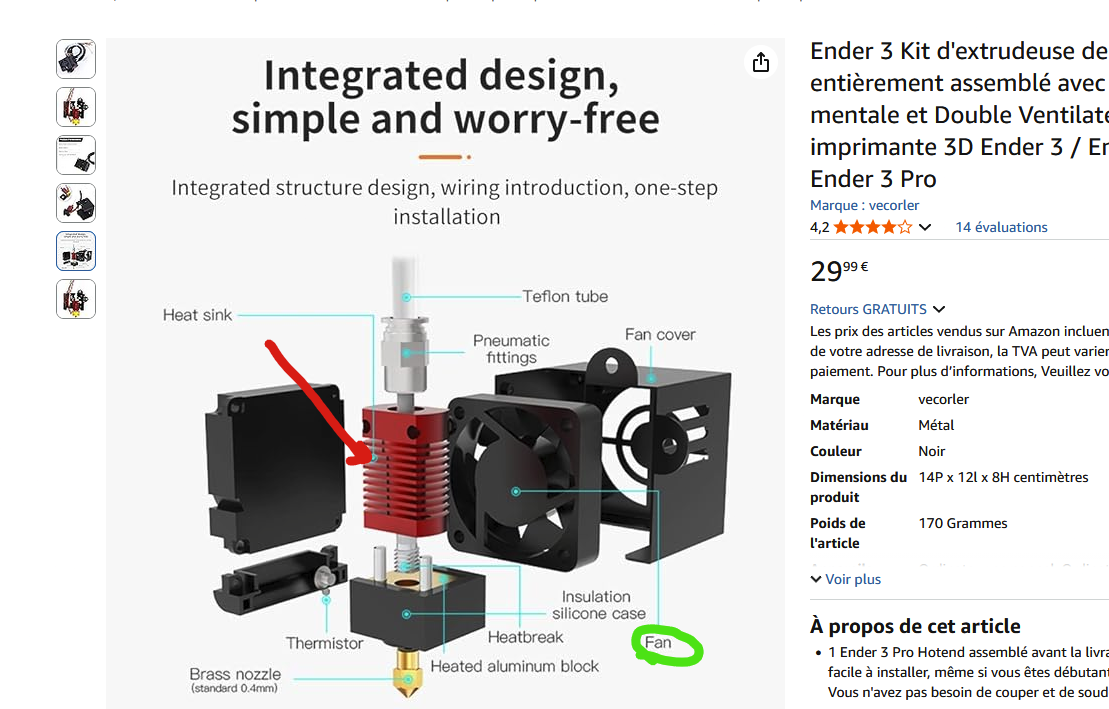The height and width of the screenshot is (709, 1109).
Task: Click the Ender 3 Kit product title
Action: click(959, 115)
